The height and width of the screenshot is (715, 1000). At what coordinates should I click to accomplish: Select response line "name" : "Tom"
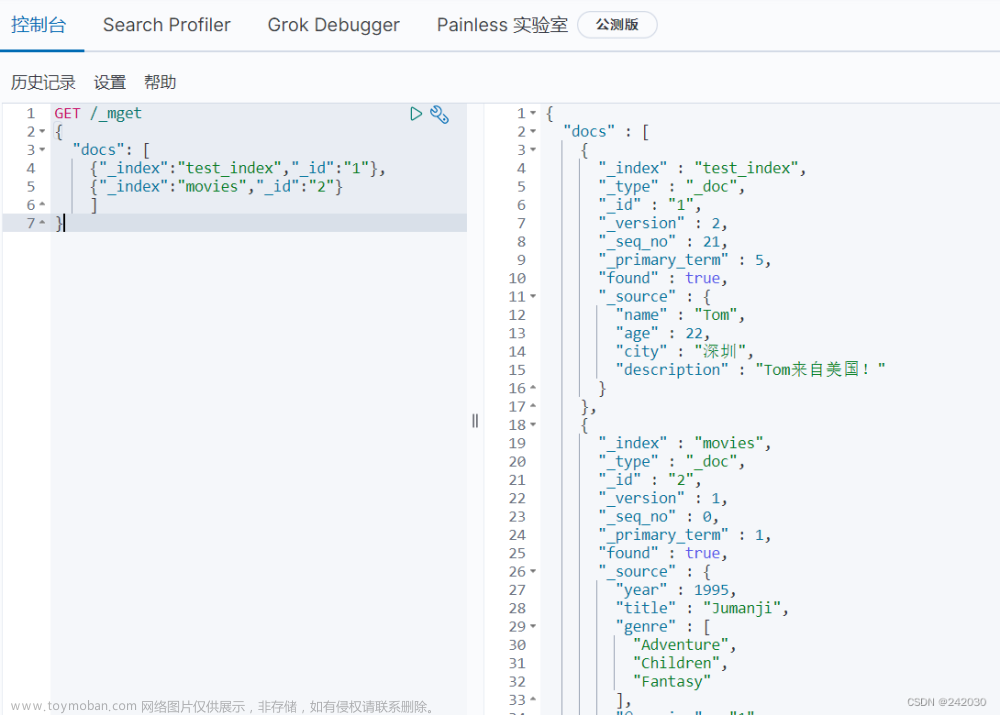(680, 315)
